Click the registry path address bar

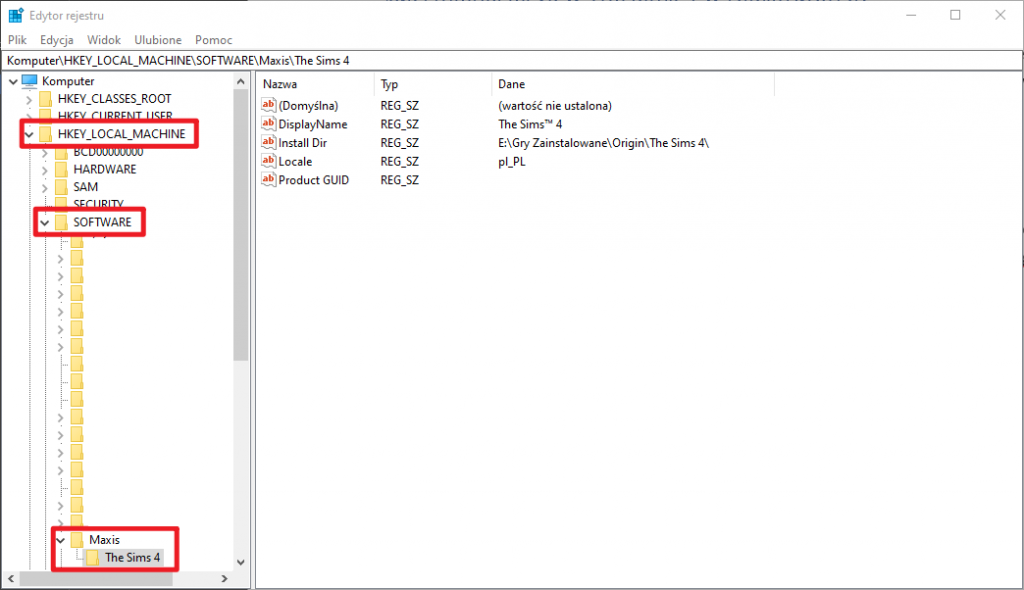coord(512,61)
